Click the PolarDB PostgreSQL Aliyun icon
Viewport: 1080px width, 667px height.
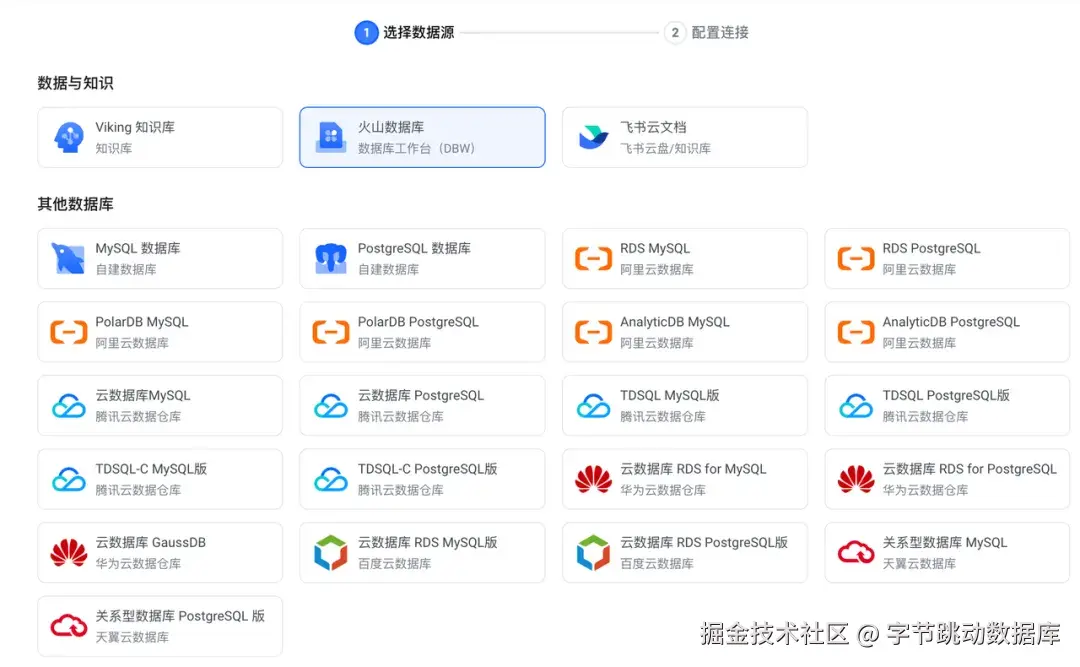click(331, 332)
